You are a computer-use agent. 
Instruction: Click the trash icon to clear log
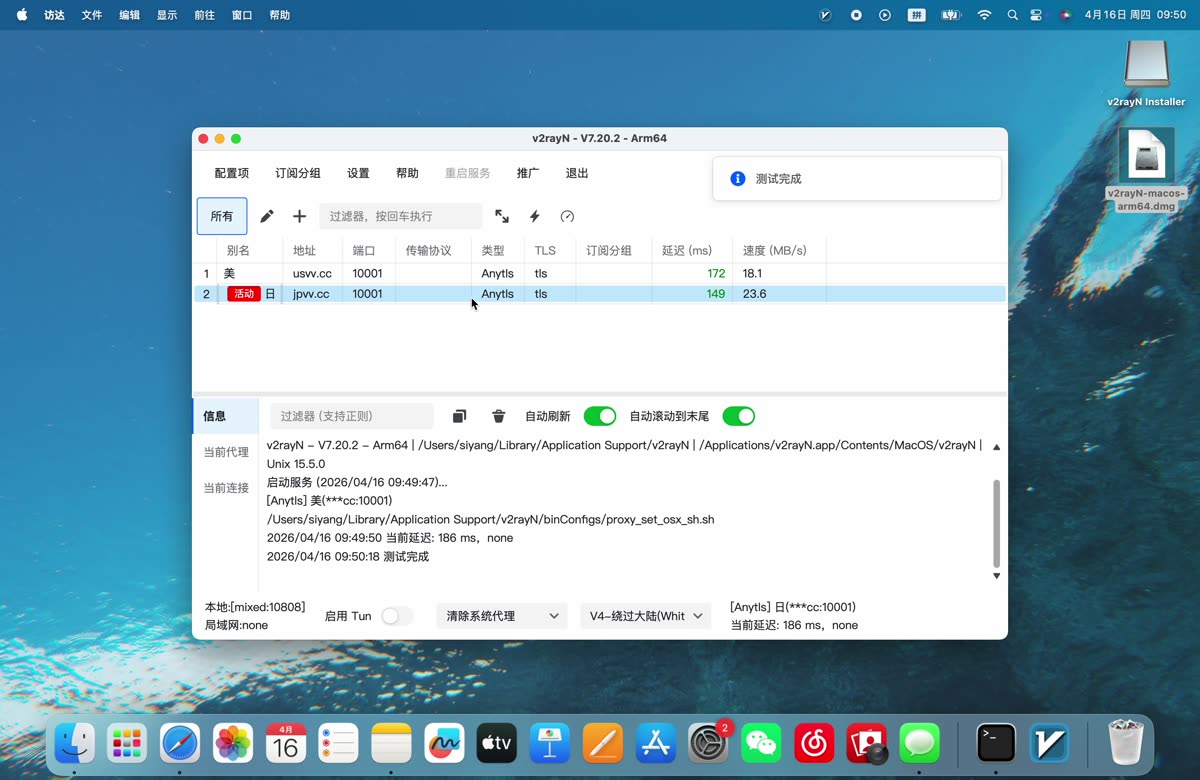point(499,416)
